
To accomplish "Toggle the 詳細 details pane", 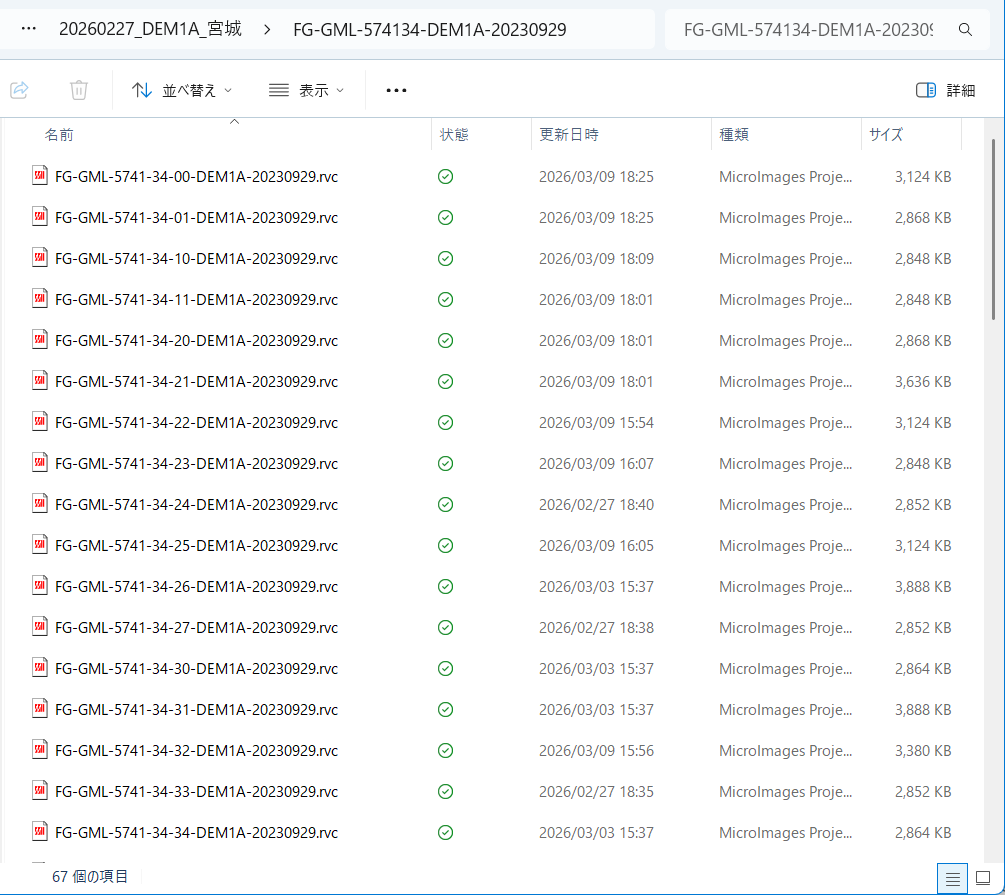I will (945, 90).
